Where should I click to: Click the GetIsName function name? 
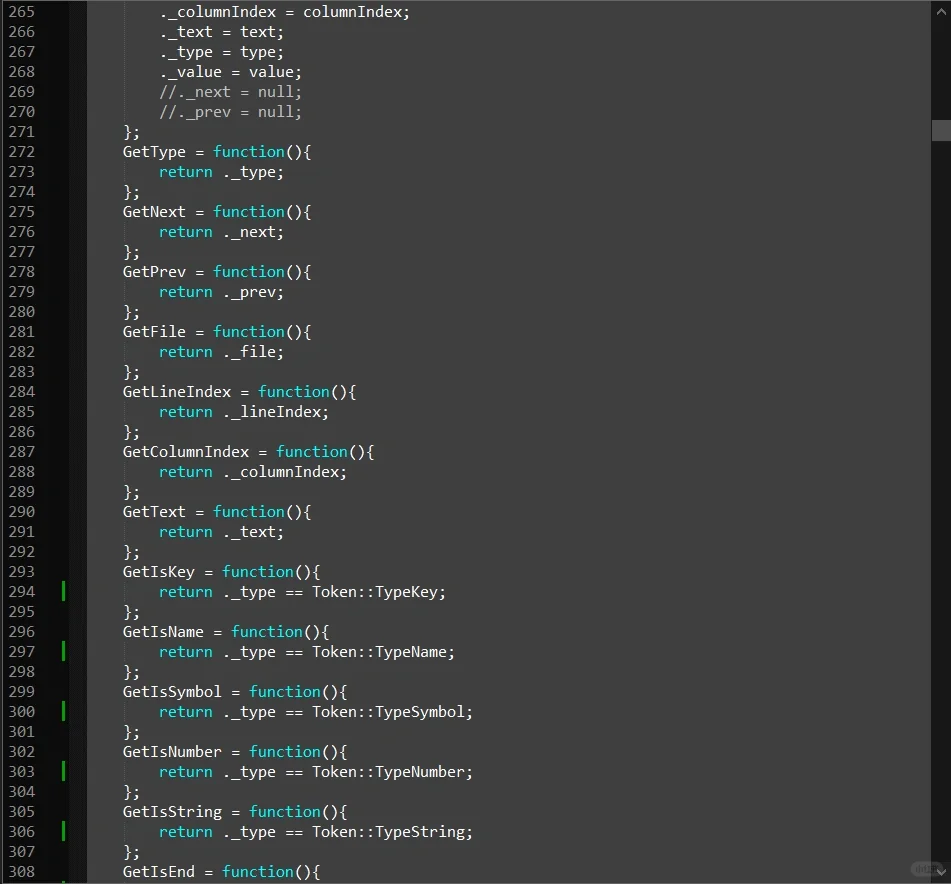163,632
